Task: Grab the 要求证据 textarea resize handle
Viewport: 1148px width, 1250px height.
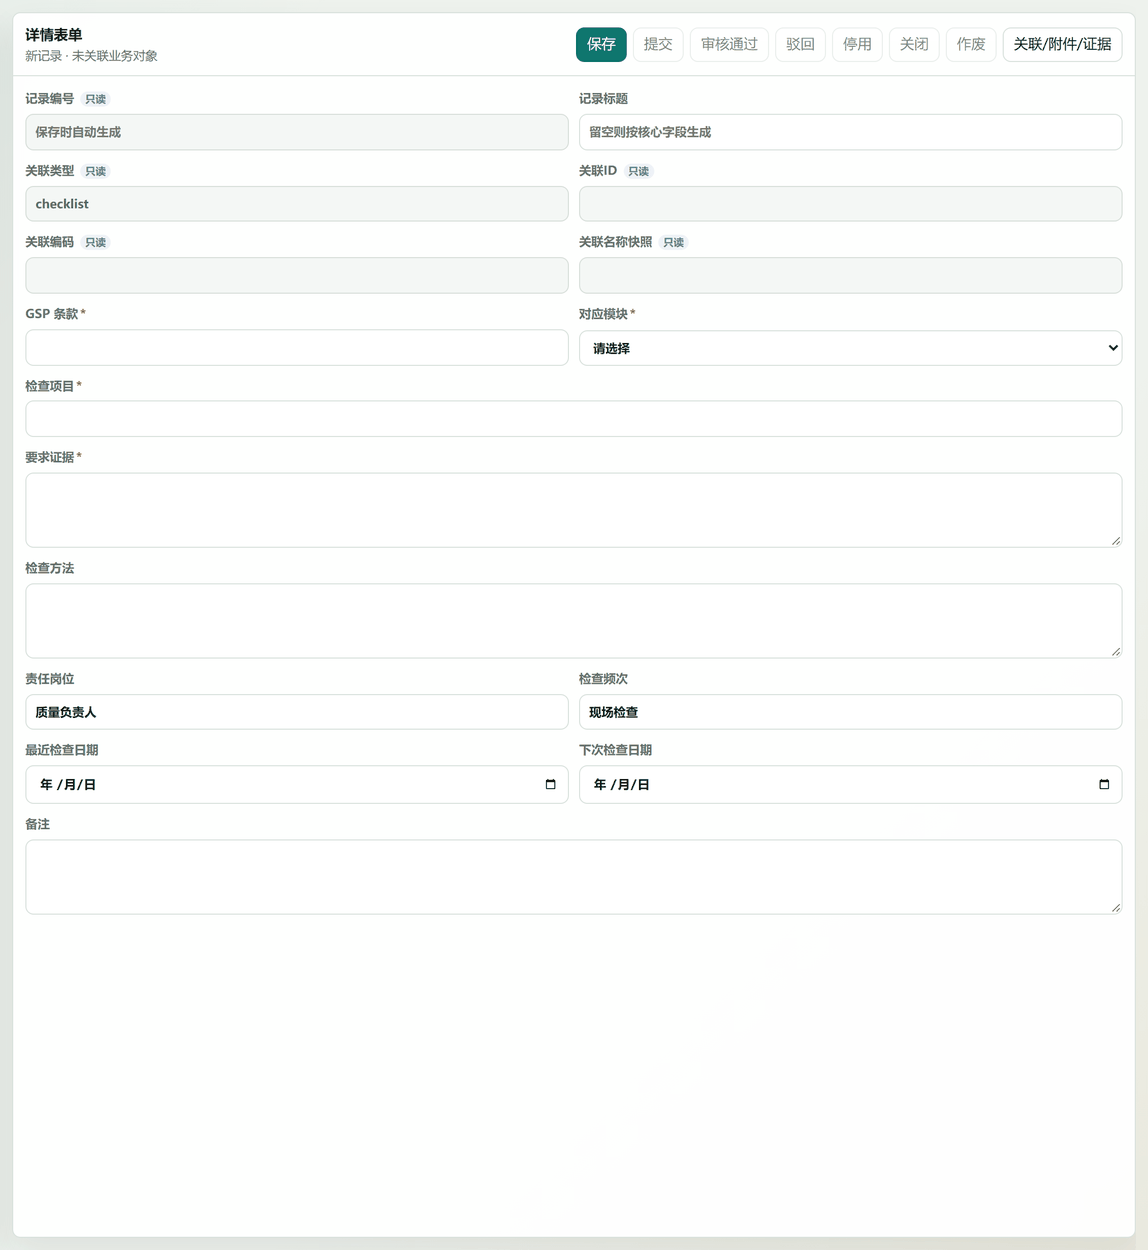Action: coord(1115,541)
